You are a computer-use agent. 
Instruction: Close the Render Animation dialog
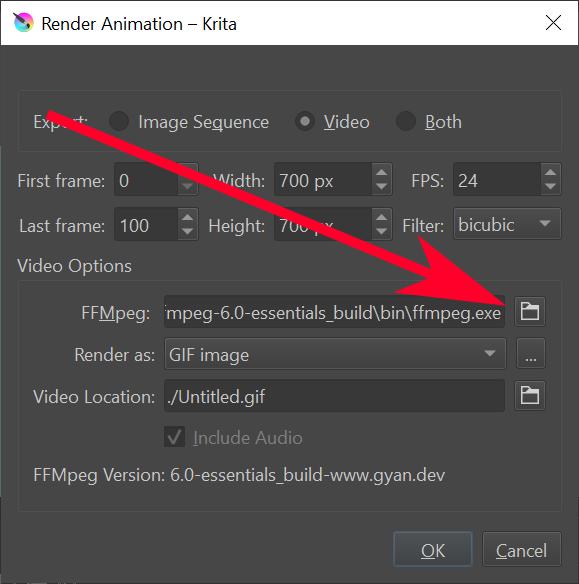click(553, 23)
